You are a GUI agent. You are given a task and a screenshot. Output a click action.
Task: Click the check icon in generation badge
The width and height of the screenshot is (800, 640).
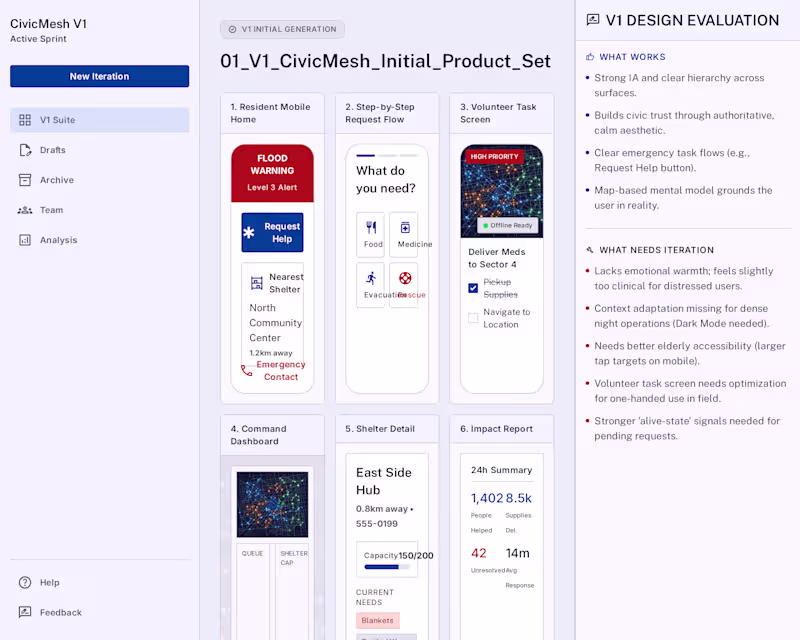232,29
